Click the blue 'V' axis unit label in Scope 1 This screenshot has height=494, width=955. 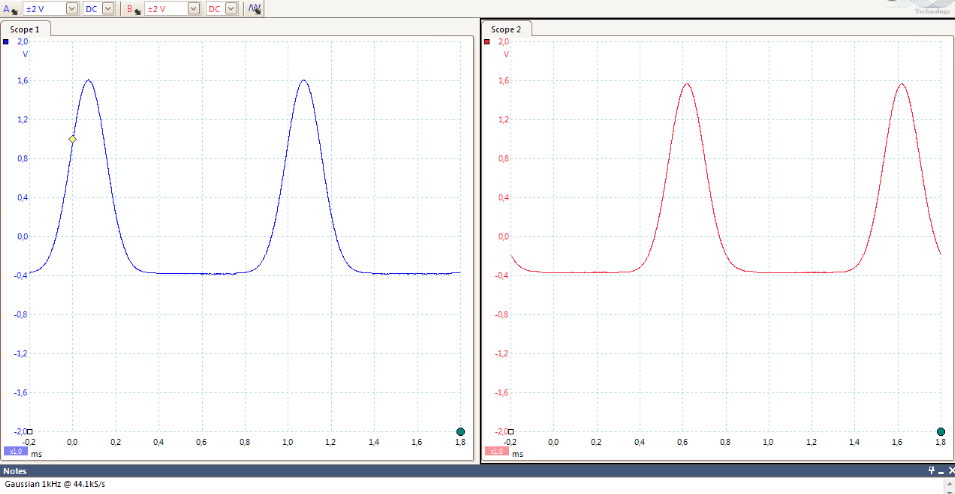tap(25, 54)
